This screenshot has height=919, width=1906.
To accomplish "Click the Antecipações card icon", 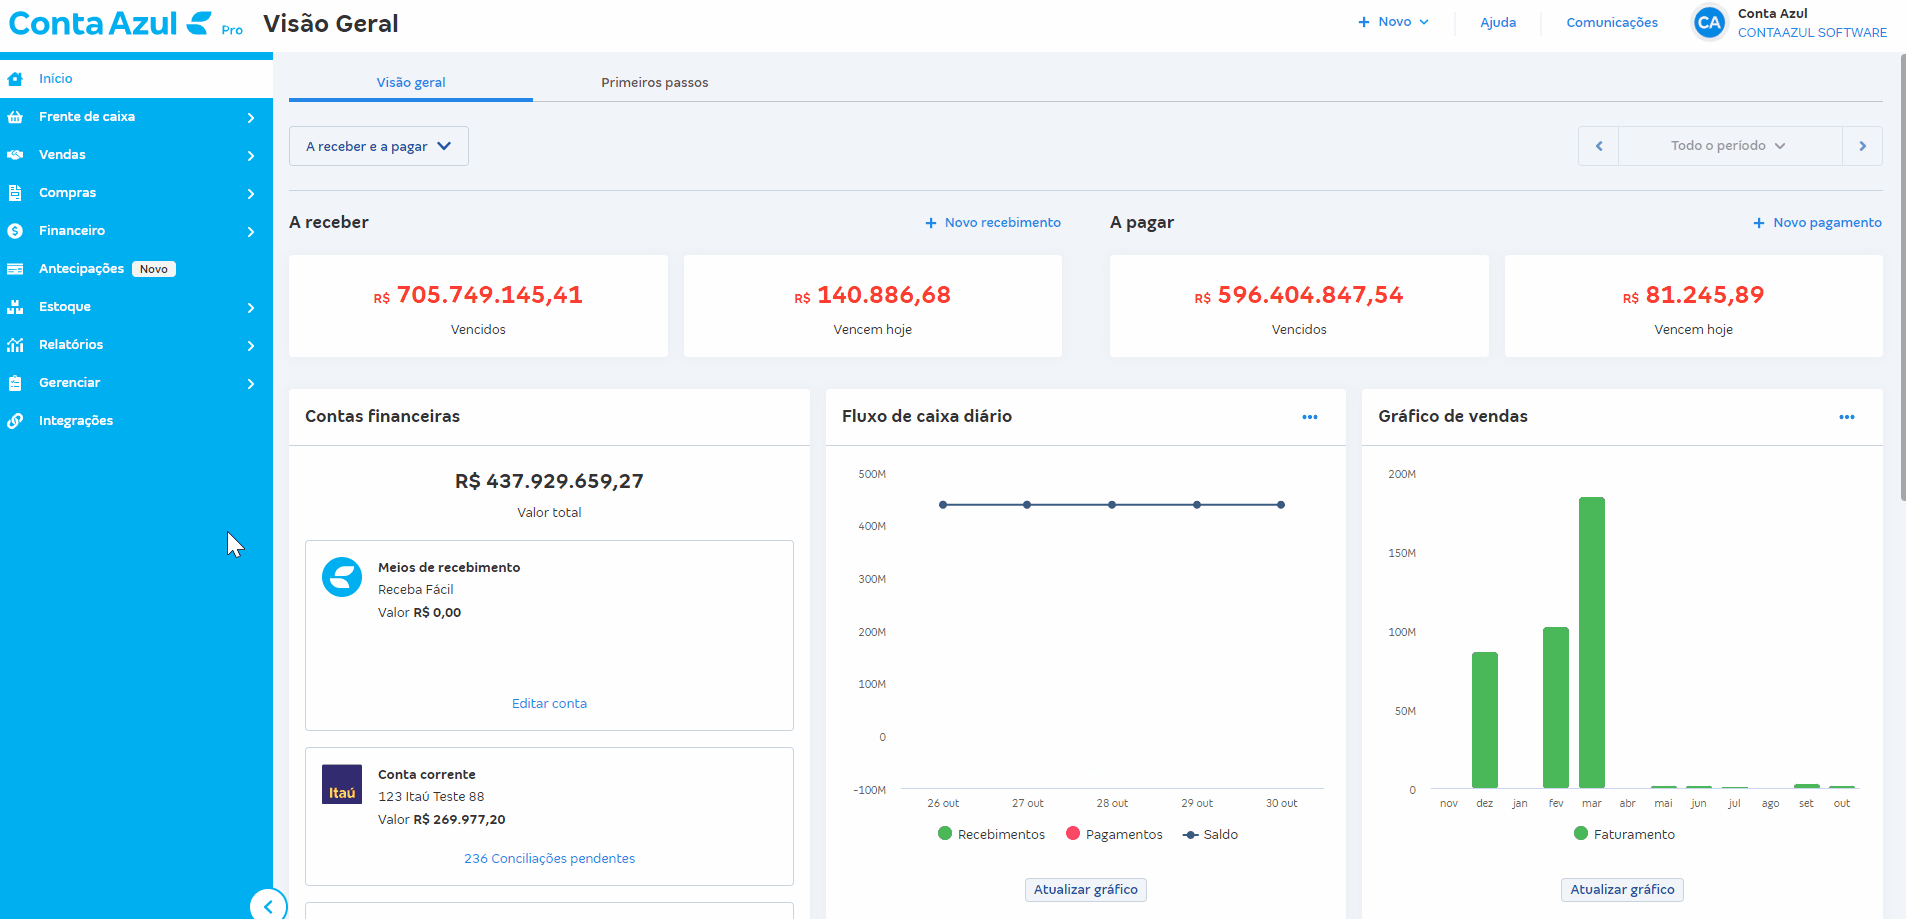I will tap(15, 269).
